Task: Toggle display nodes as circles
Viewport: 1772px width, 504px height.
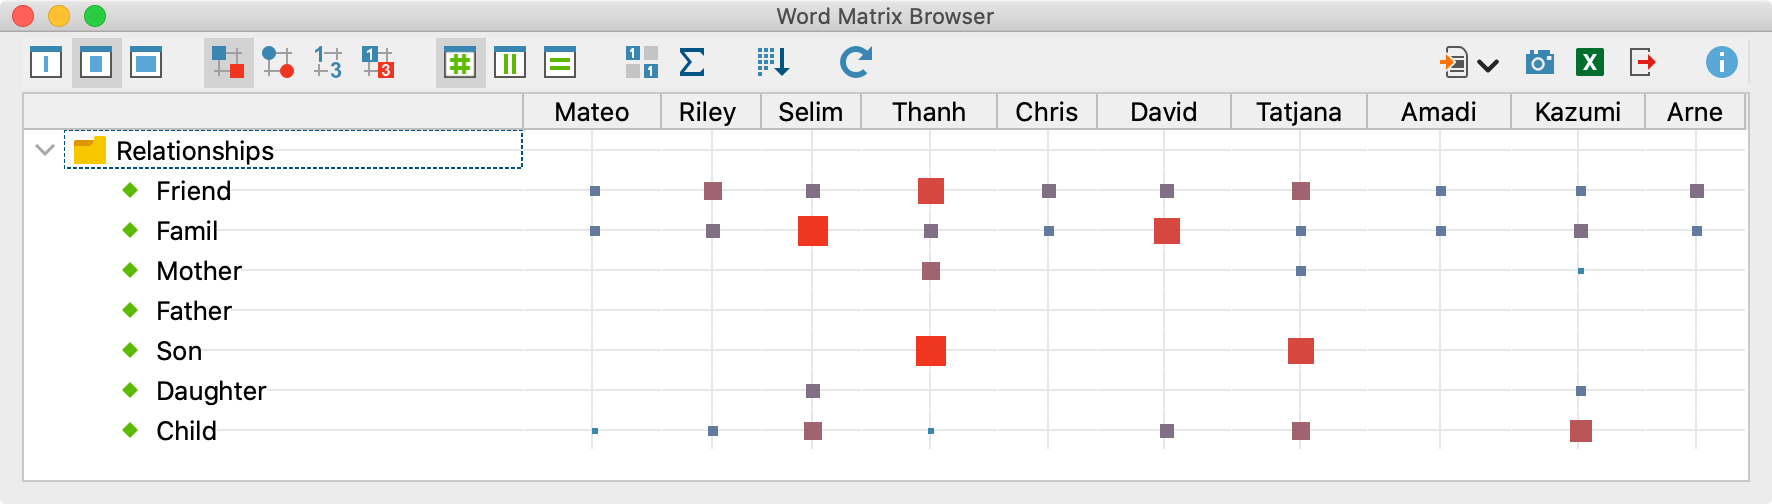Action: [278, 63]
